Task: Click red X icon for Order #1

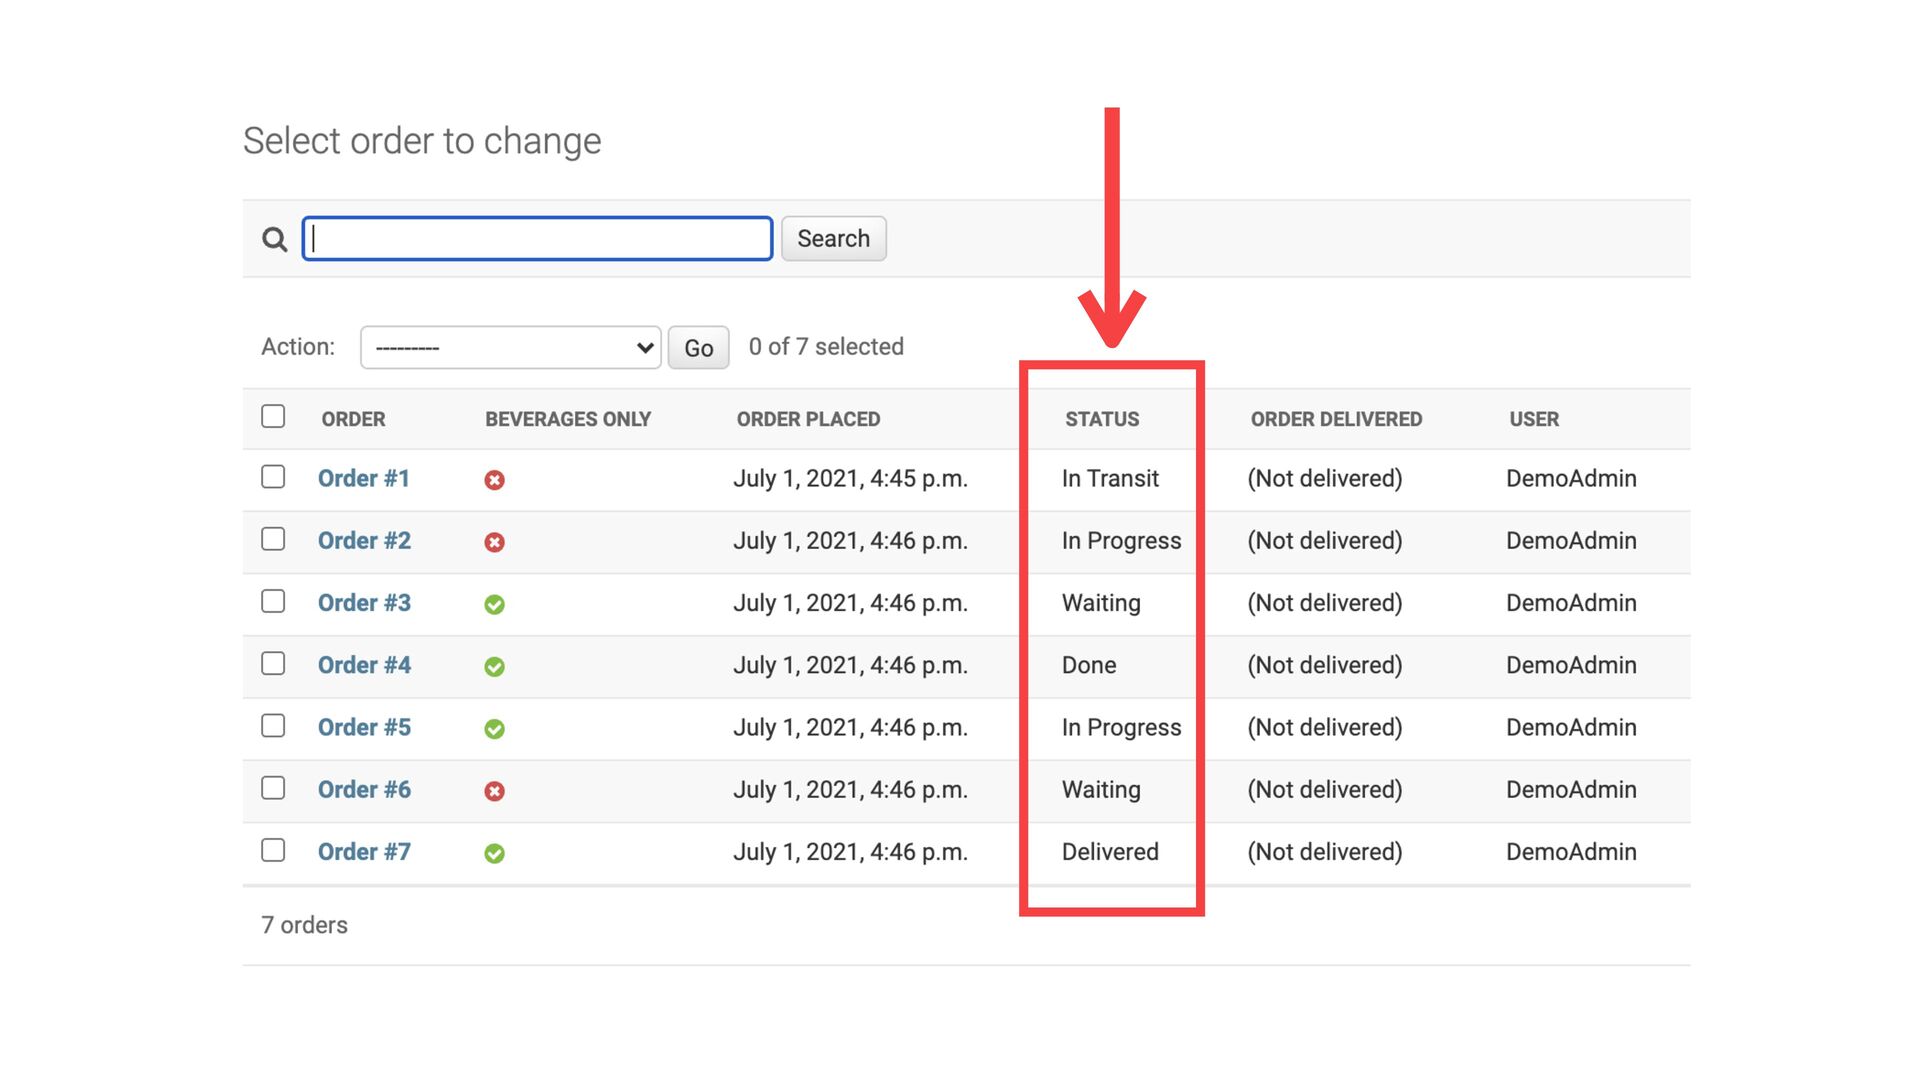Action: pyautogui.click(x=494, y=480)
